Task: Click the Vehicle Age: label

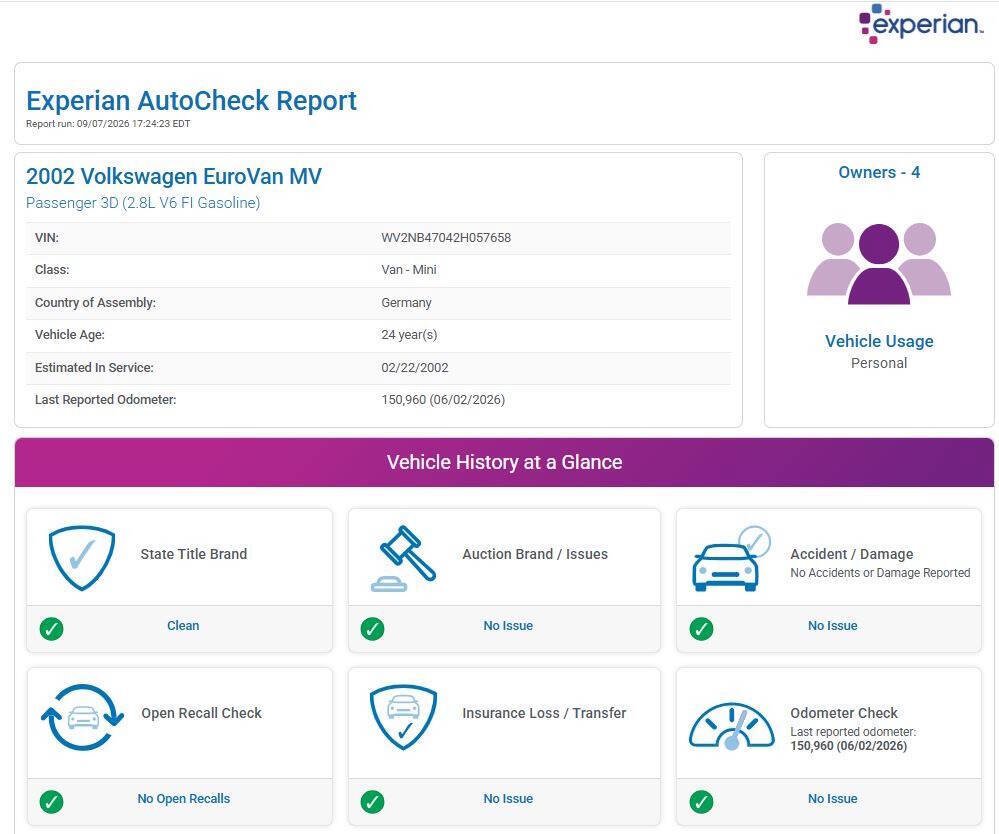Action: coord(69,334)
